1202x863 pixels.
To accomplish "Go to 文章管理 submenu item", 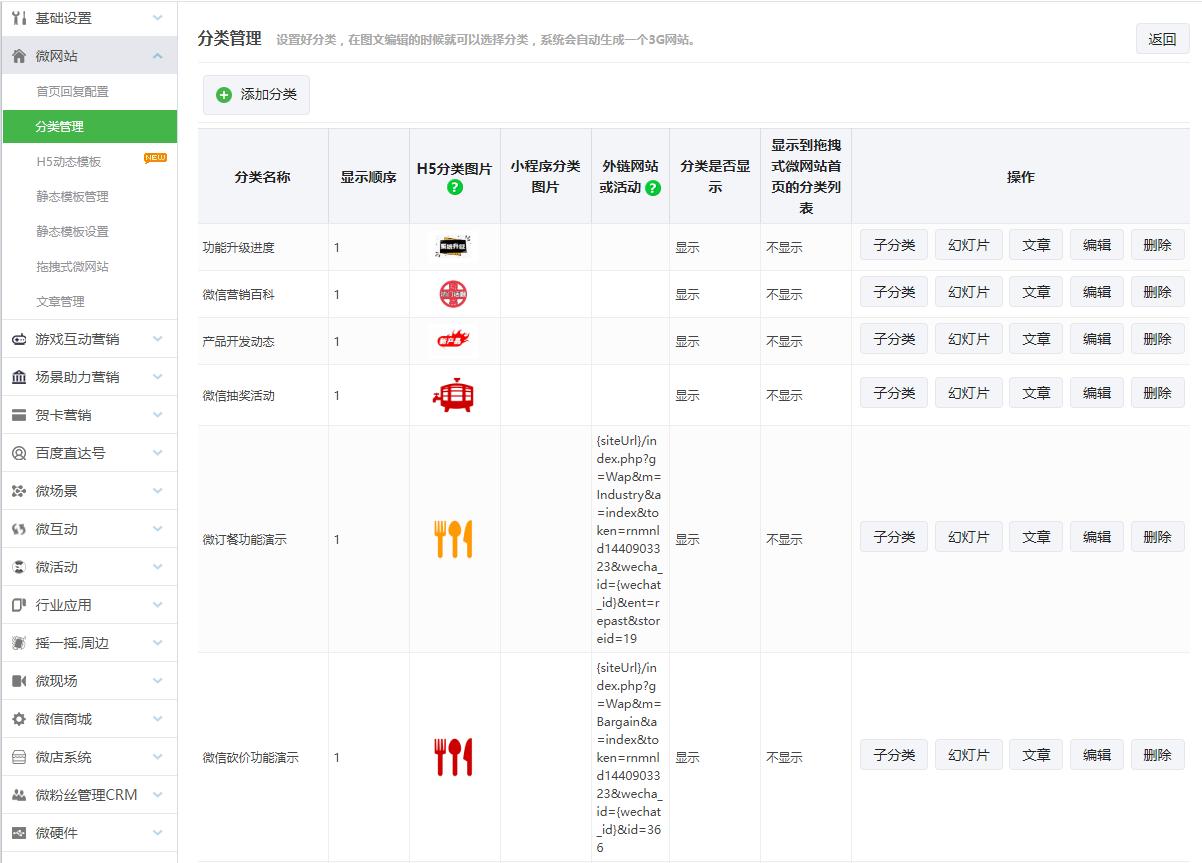I will tap(60, 302).
